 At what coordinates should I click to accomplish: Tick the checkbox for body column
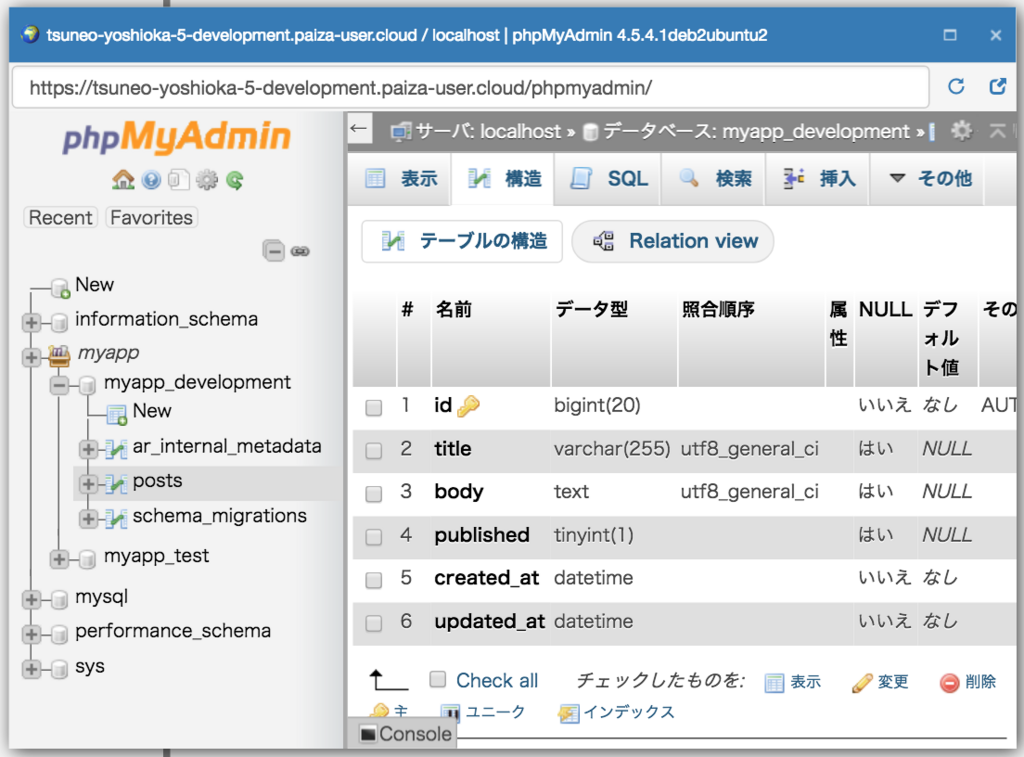click(x=374, y=494)
